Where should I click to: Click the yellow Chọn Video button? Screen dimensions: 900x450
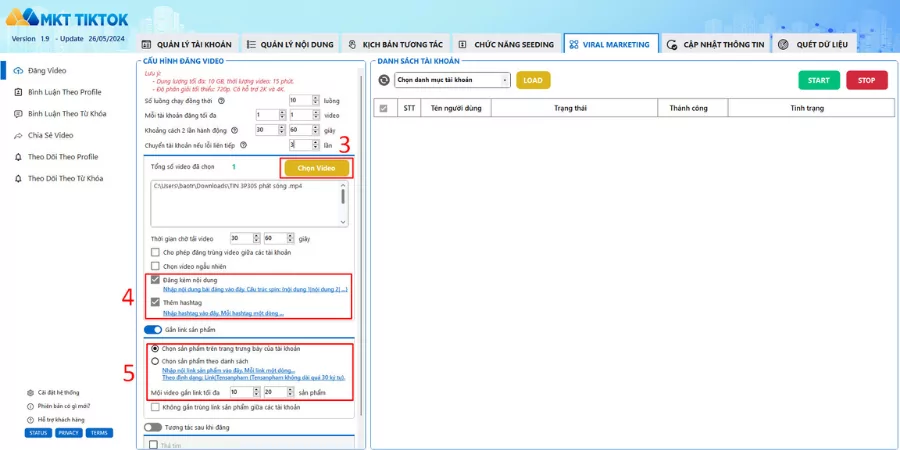(317, 168)
